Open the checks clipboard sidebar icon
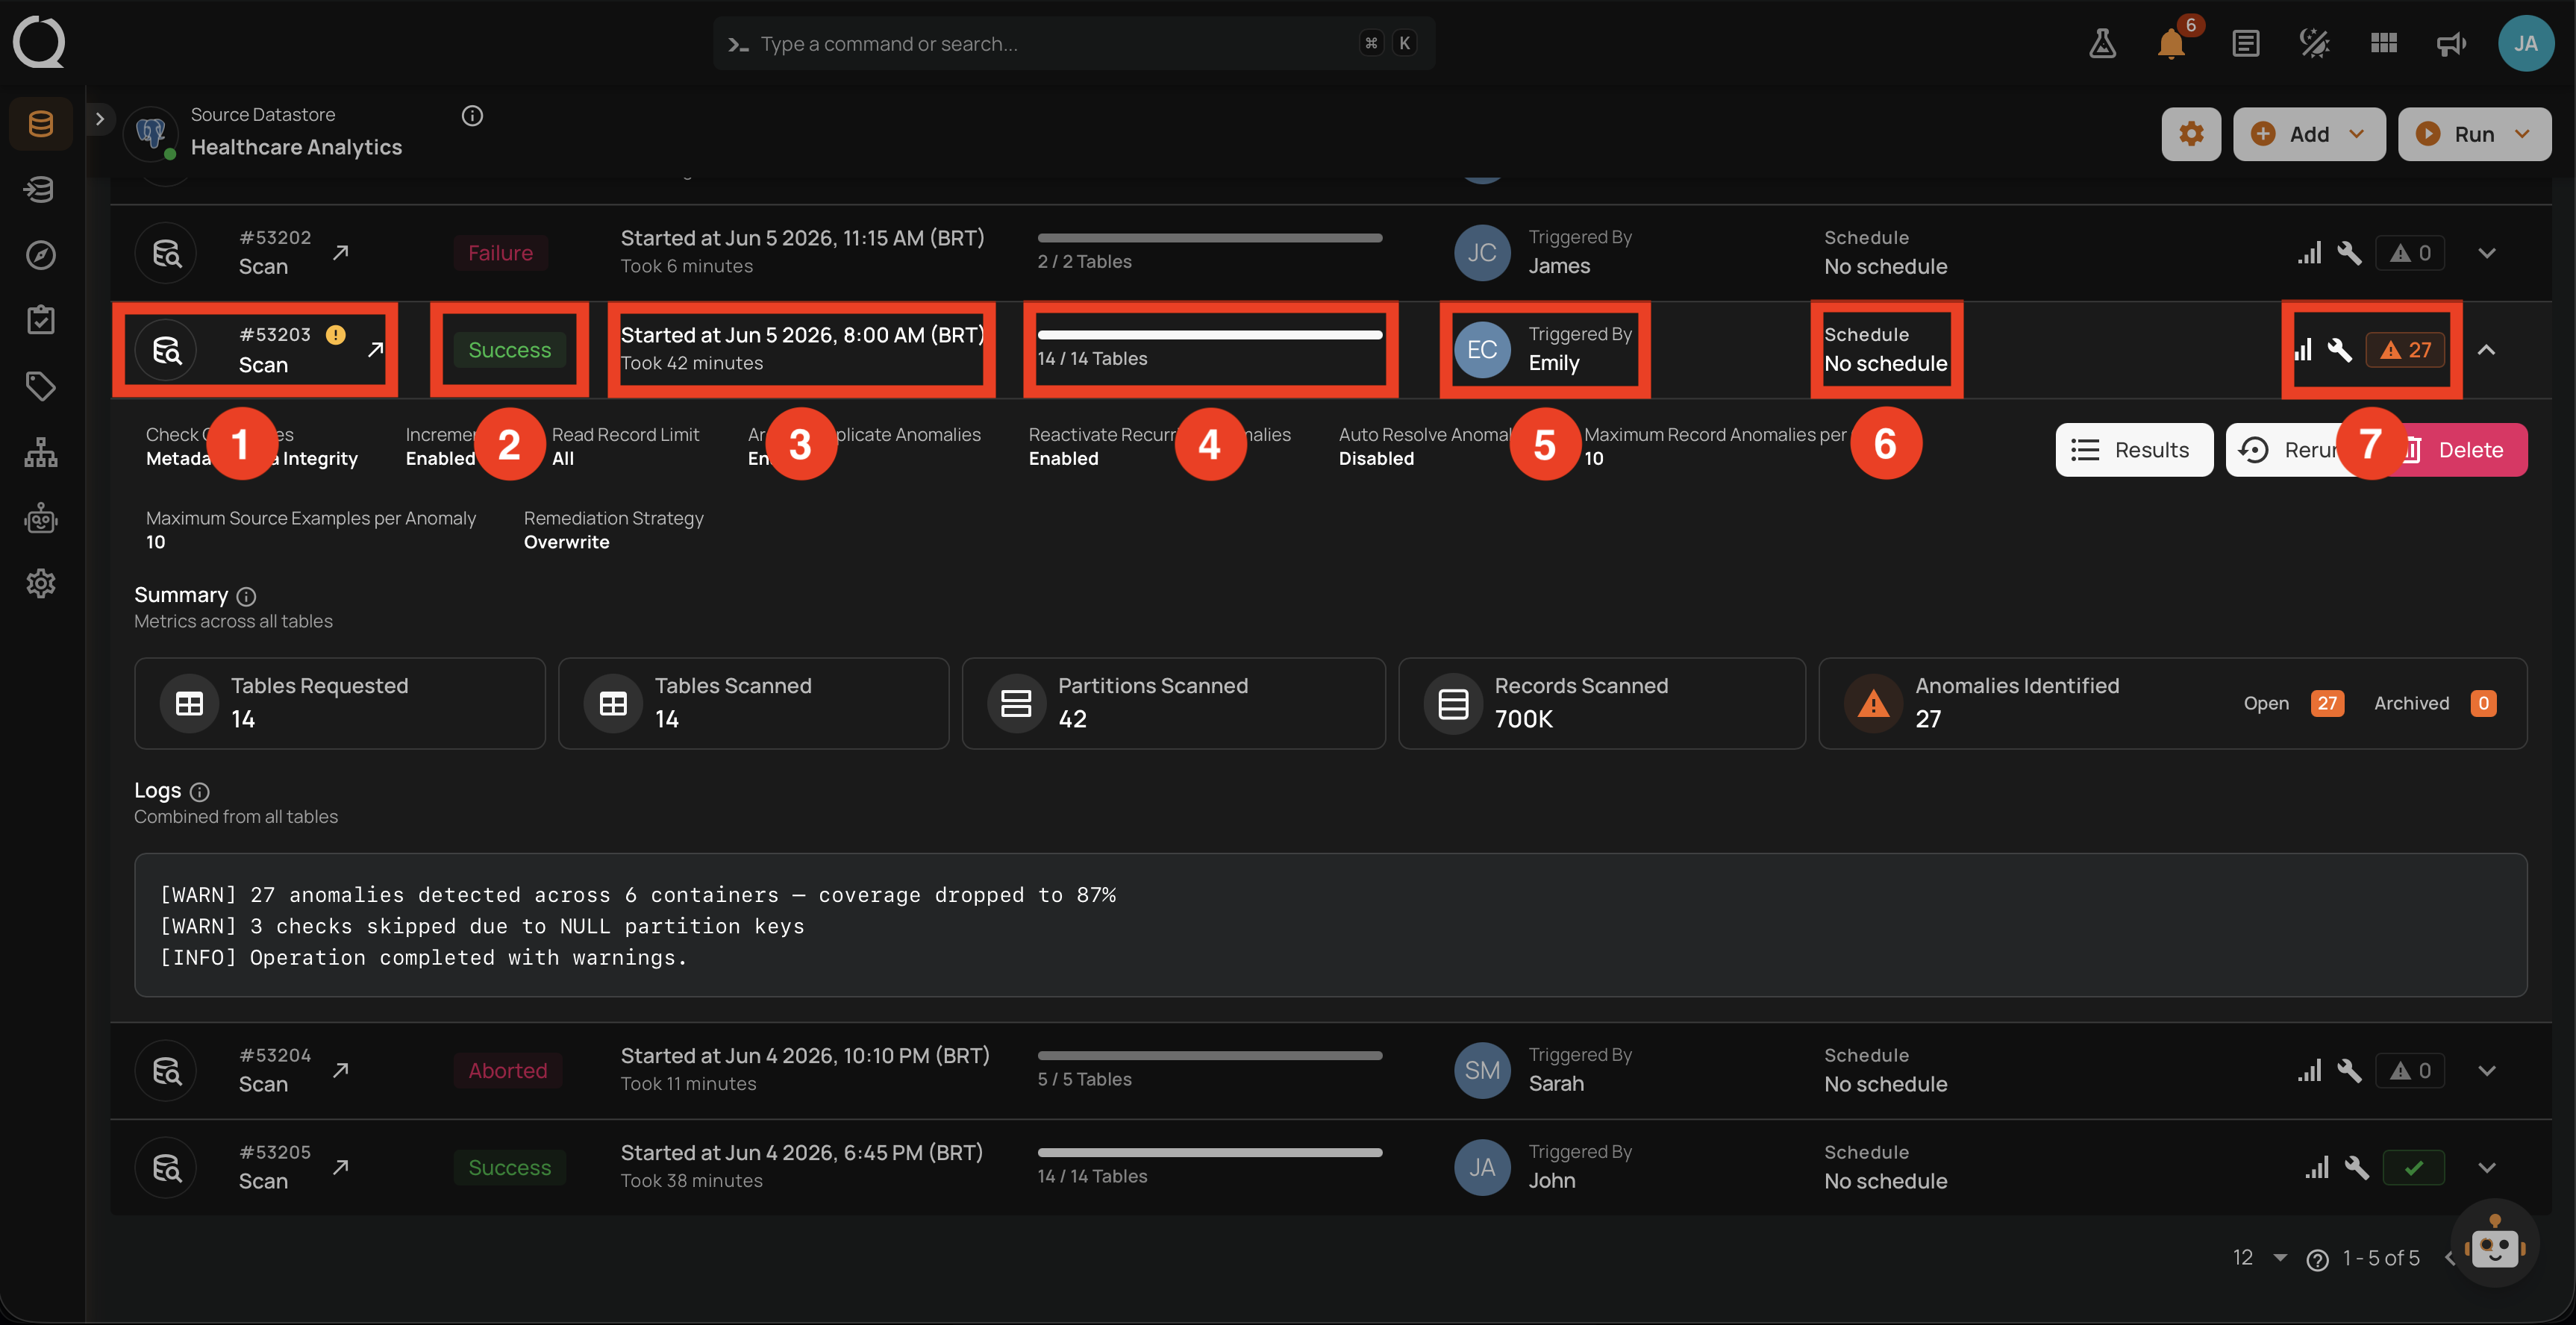 point(41,320)
